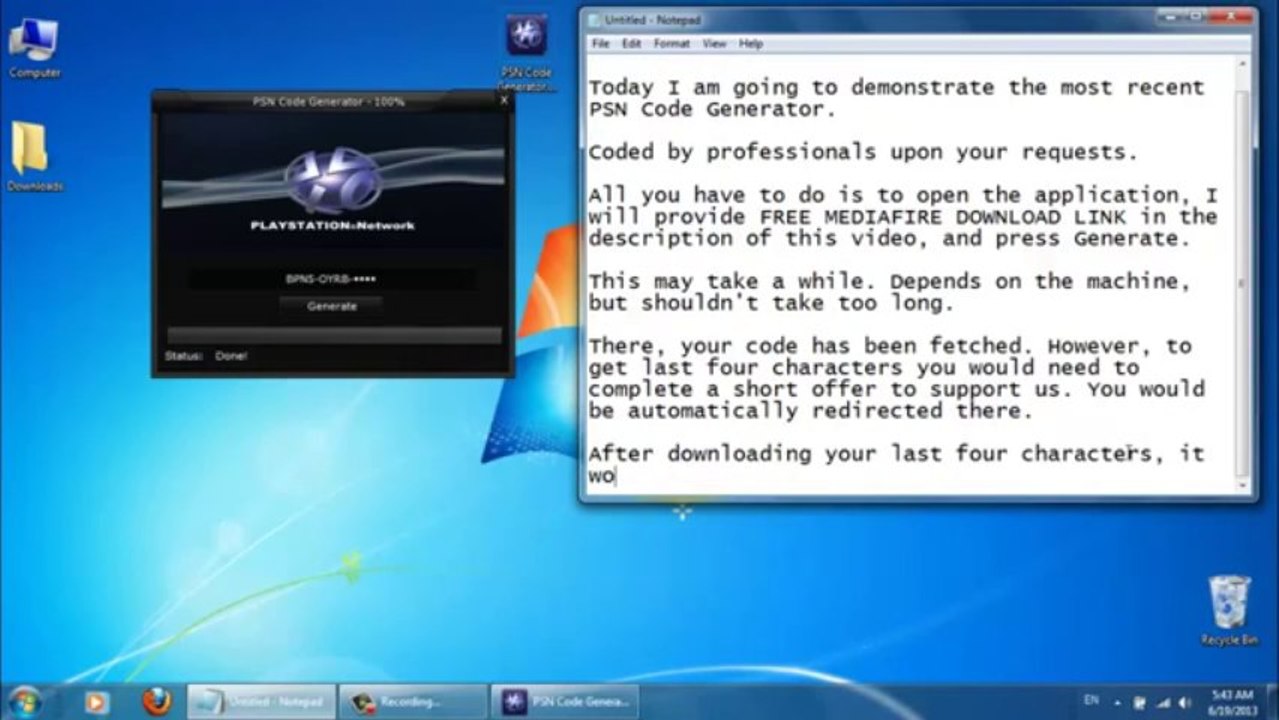This screenshot has height=720, width=1279.
Task: Click the Notepad title bar icon
Action: (x=594, y=20)
